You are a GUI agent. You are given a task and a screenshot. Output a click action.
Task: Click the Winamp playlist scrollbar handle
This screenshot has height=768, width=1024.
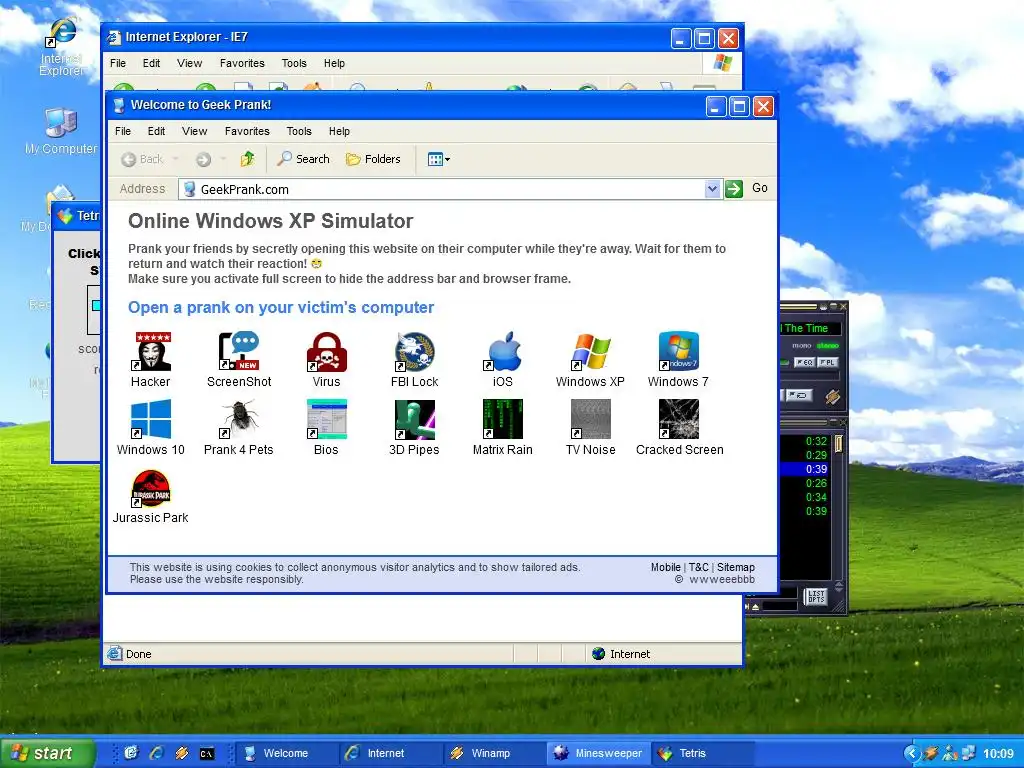tap(839, 443)
